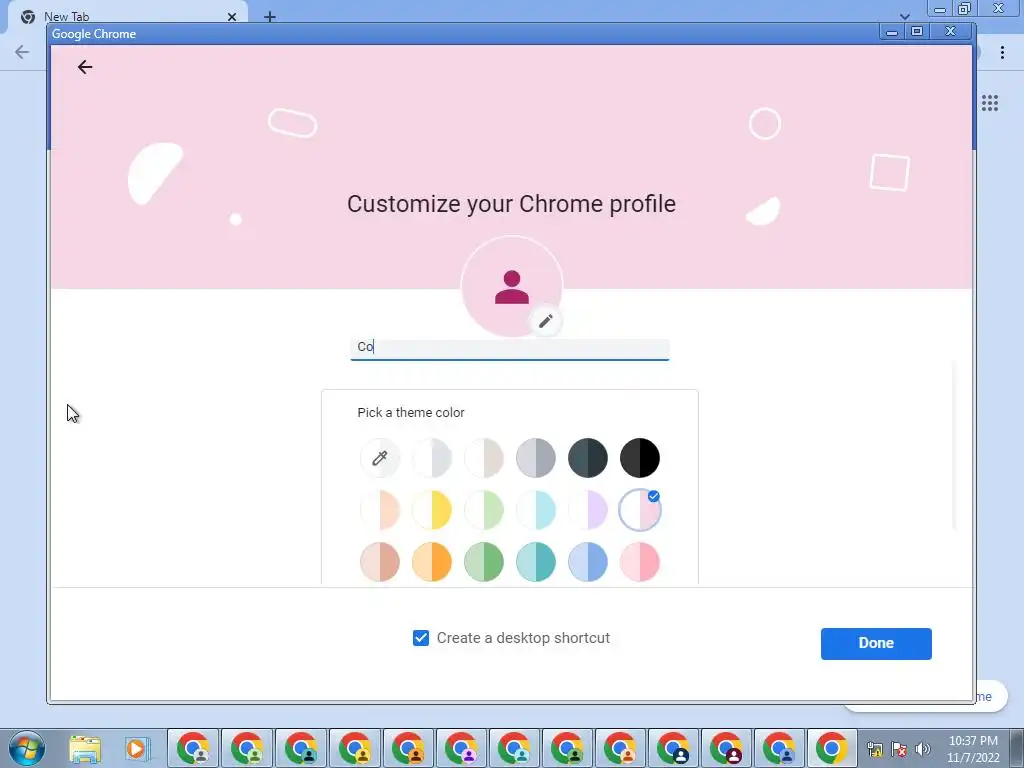Go back using the dialog's arrow
Image resolution: width=1024 pixels, height=768 pixels.
pyautogui.click(x=85, y=67)
